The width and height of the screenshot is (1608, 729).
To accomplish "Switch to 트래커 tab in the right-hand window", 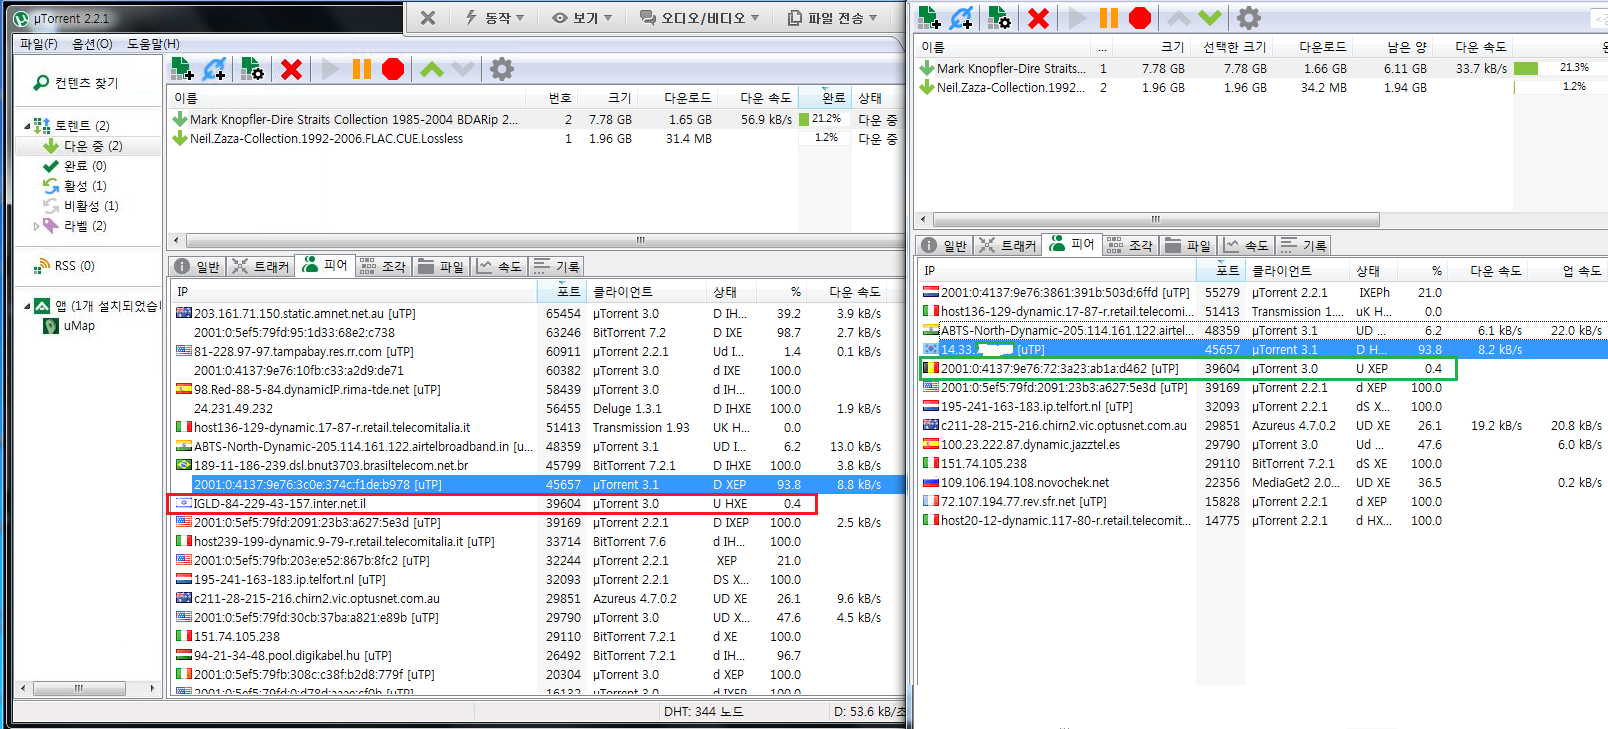I will tap(1007, 245).
